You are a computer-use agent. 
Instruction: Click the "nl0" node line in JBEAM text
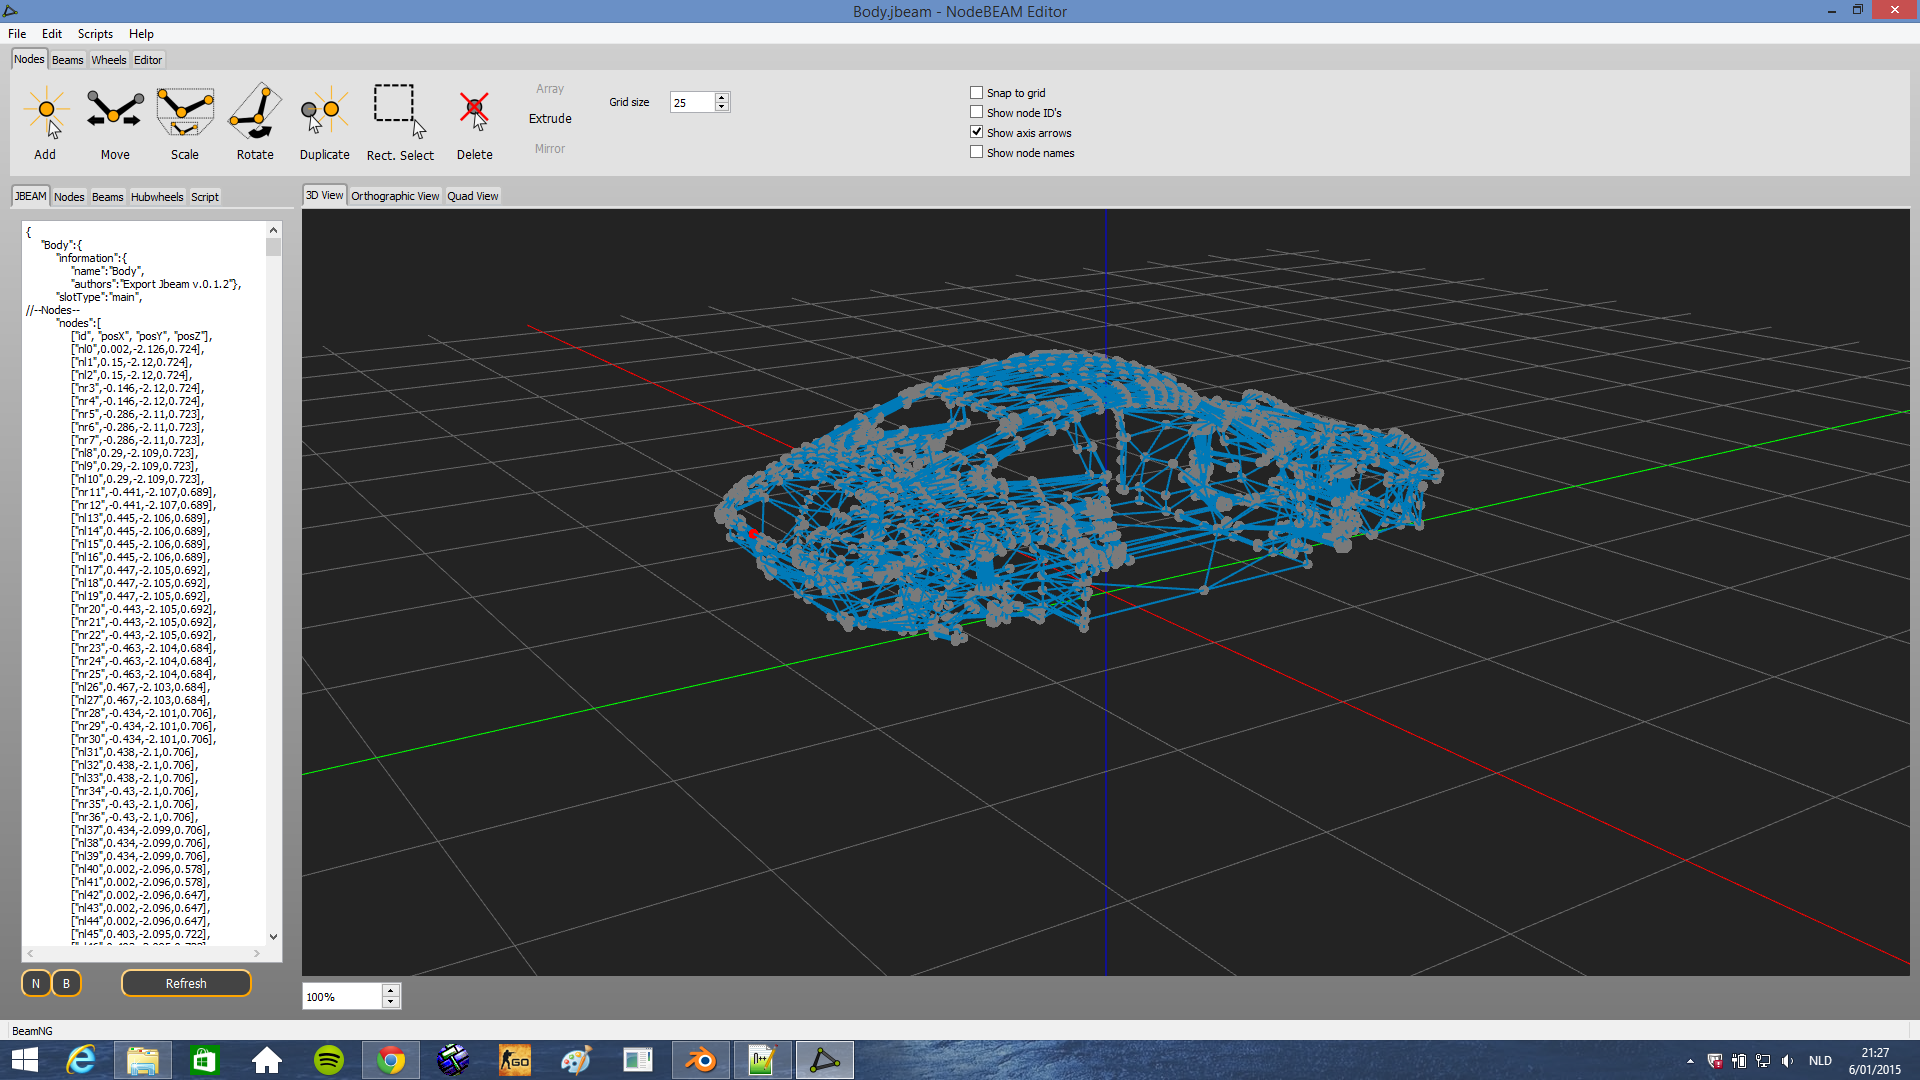pos(138,349)
